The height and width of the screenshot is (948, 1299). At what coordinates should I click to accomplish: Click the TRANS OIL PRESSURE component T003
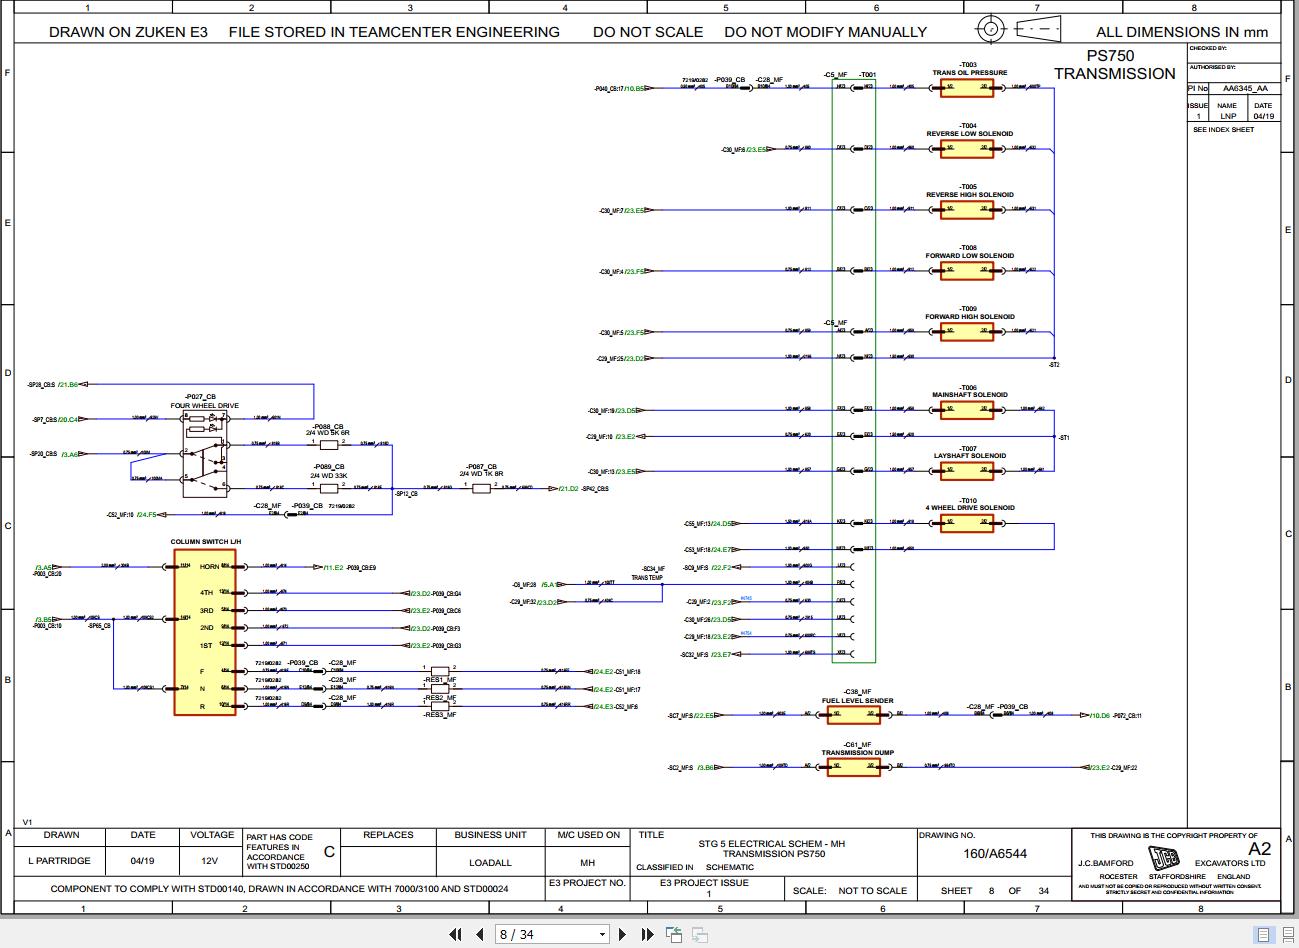pyautogui.click(x=967, y=87)
